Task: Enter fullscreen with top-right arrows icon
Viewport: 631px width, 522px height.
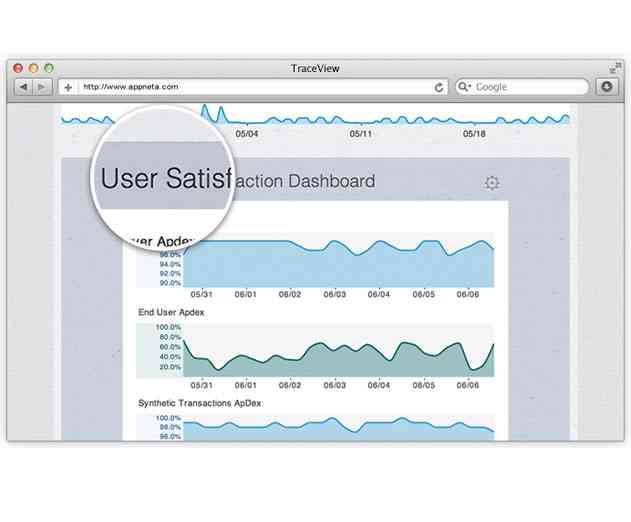Action: point(614,68)
